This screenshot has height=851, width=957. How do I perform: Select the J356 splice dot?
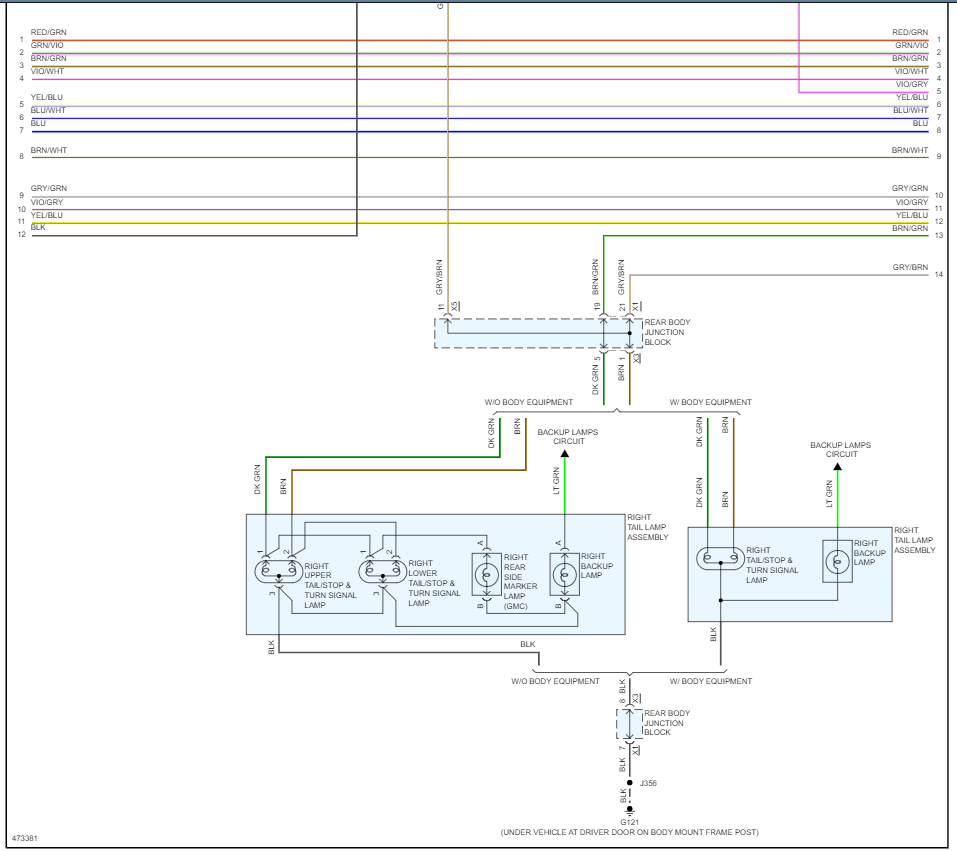(x=630, y=783)
